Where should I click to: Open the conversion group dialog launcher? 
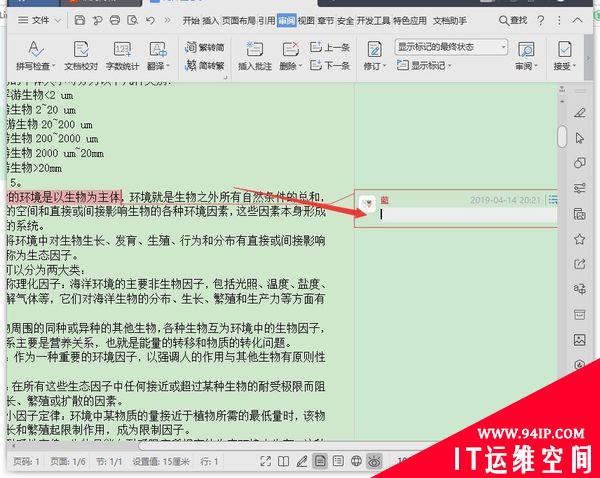[x=225, y=78]
